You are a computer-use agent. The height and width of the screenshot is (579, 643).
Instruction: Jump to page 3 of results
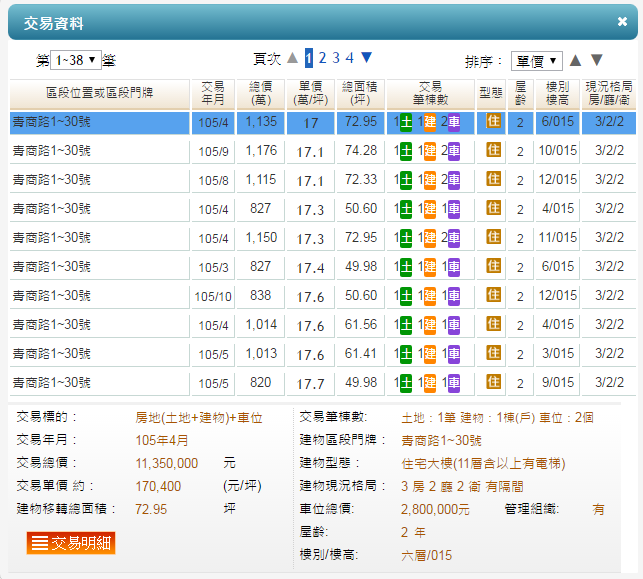tap(337, 58)
